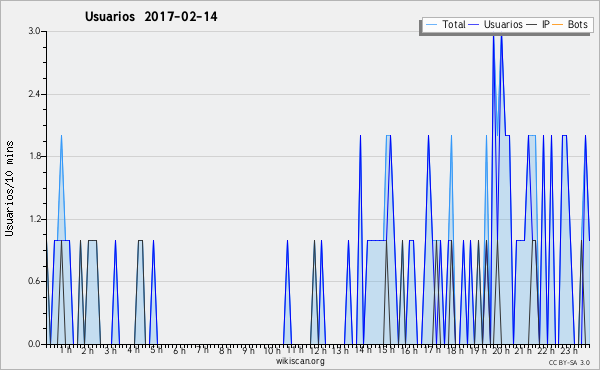The image size is (600, 370).
Task: Click the '2 h' x-axis label
Action: pos(88,350)
